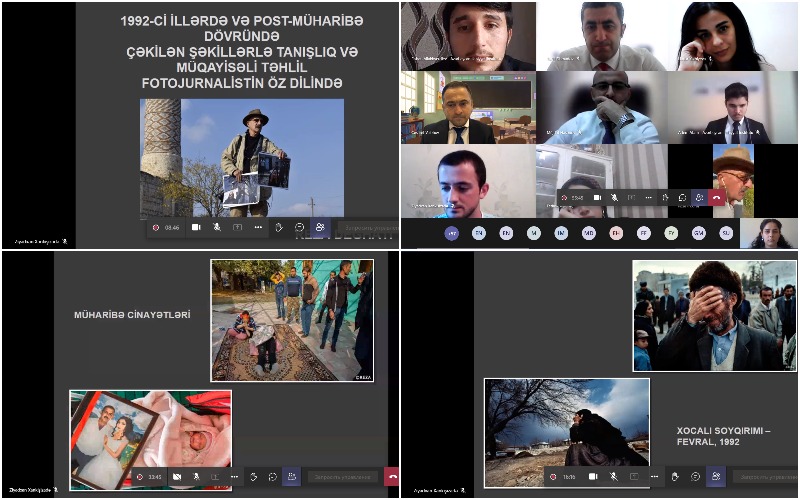800x500 pixels.
Task: Show participants in the 1992-ci illərdə slide toolbar
Action: (320, 228)
